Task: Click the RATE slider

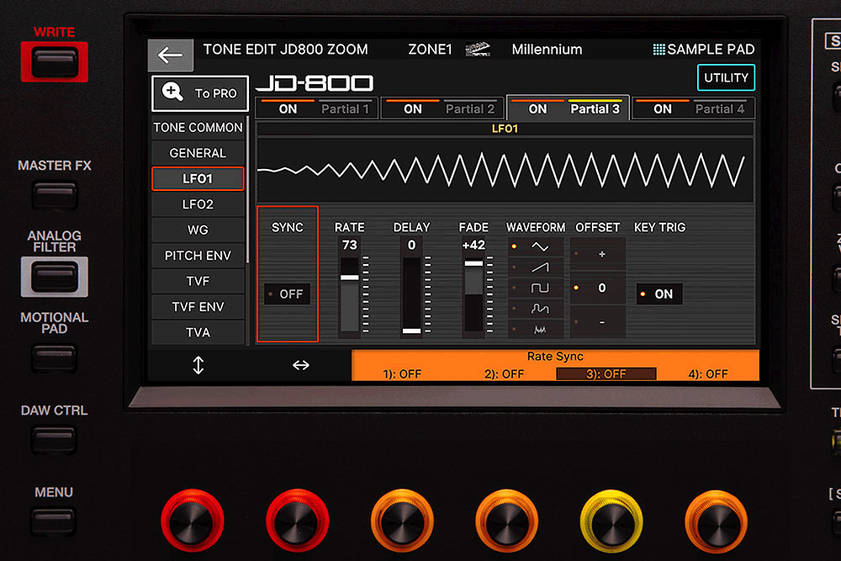Action: coord(349,295)
